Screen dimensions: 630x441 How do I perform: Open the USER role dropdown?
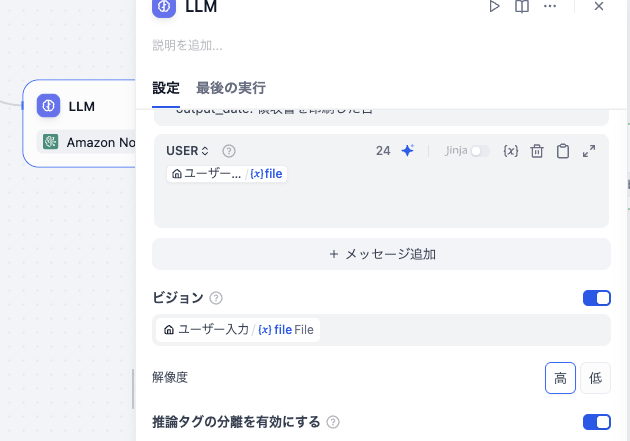187,151
